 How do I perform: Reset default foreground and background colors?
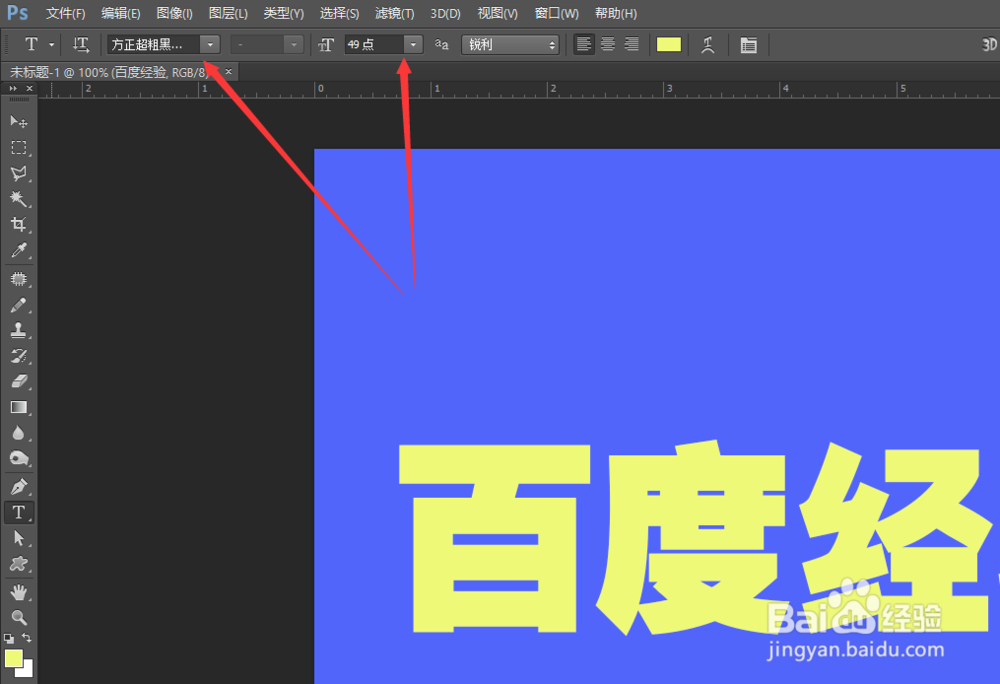click(8, 638)
